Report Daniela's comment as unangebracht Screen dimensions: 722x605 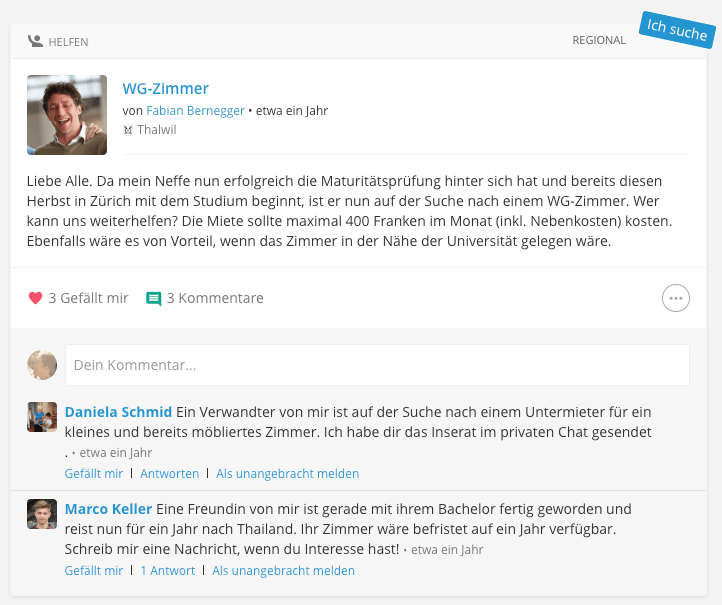(x=287, y=473)
